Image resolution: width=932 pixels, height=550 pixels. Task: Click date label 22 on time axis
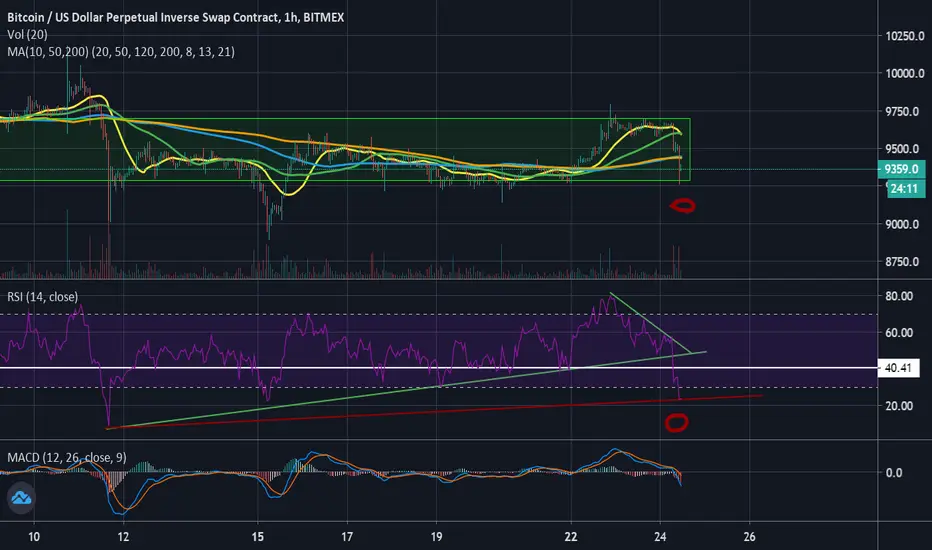[571, 537]
